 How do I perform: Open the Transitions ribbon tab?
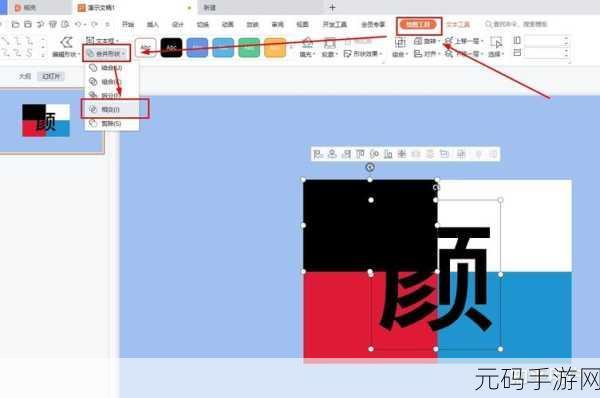(x=202, y=24)
